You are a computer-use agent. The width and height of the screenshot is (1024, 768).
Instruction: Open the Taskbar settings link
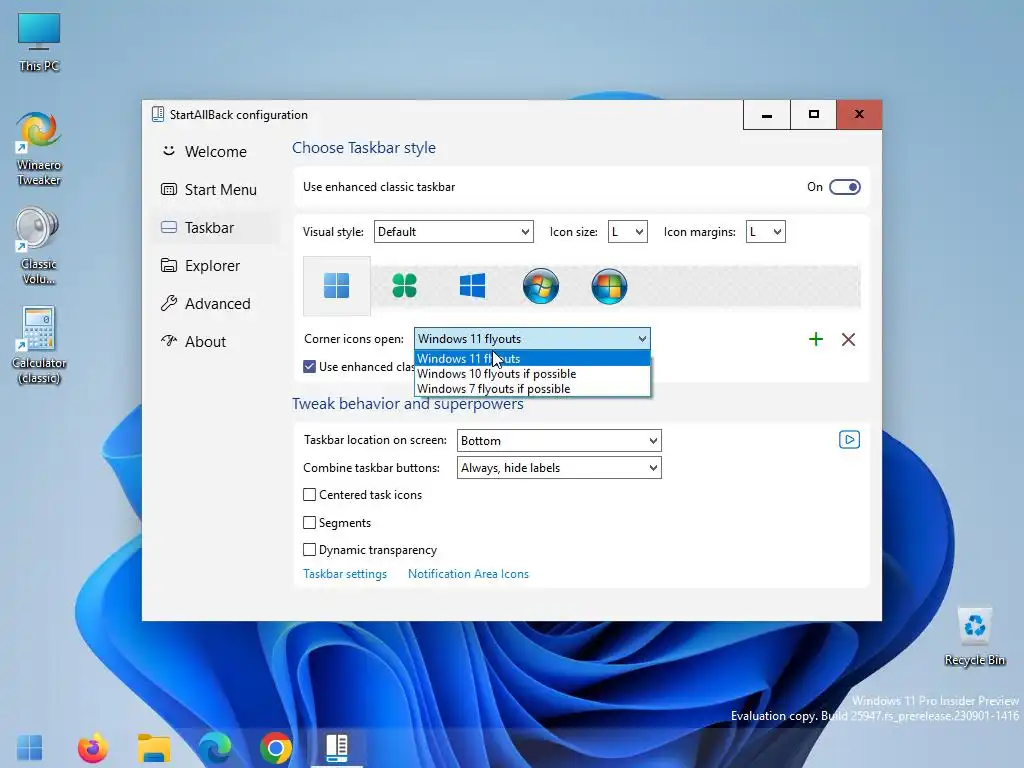coord(345,574)
